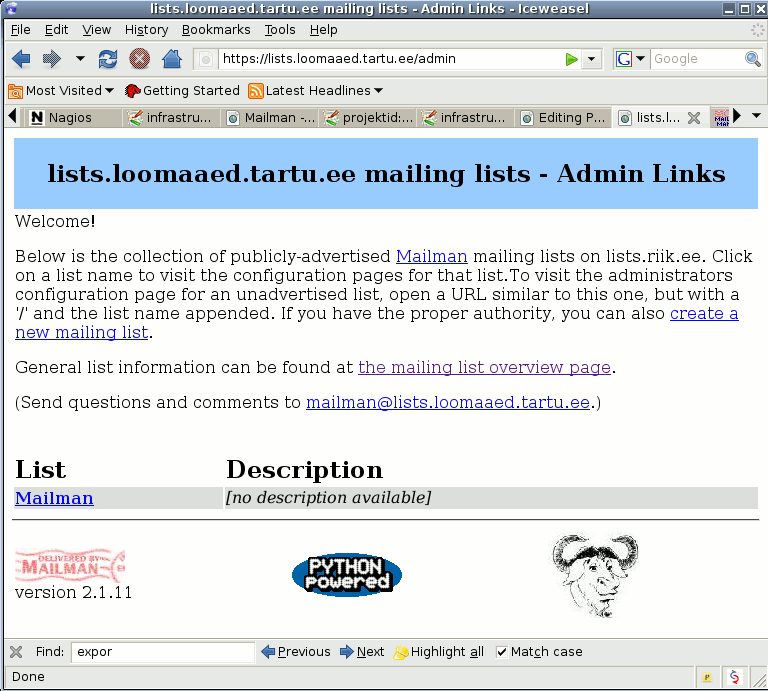Find the Next match
Image resolution: width=768 pixels, height=691 pixels.
click(x=362, y=652)
